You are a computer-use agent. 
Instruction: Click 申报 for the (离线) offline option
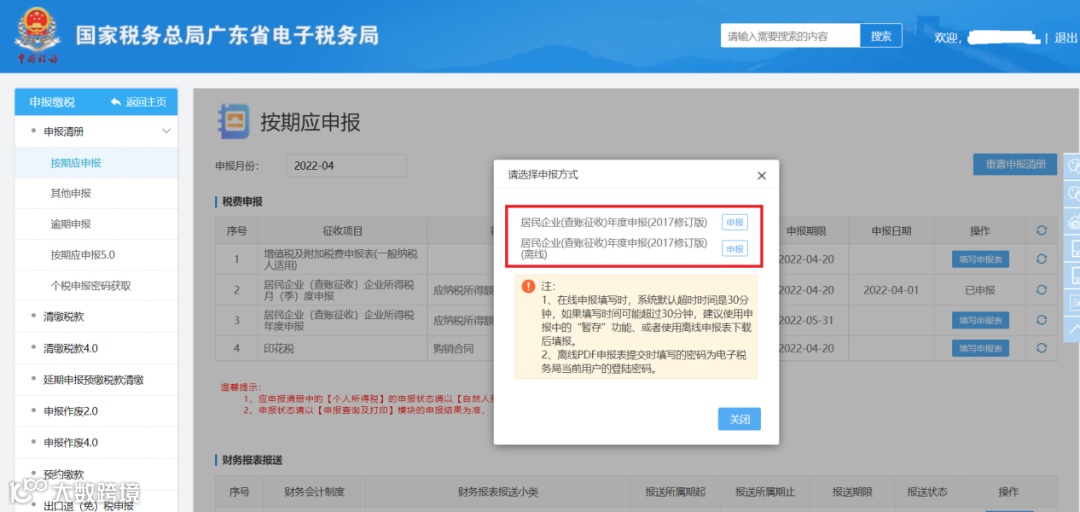pyautogui.click(x=735, y=249)
